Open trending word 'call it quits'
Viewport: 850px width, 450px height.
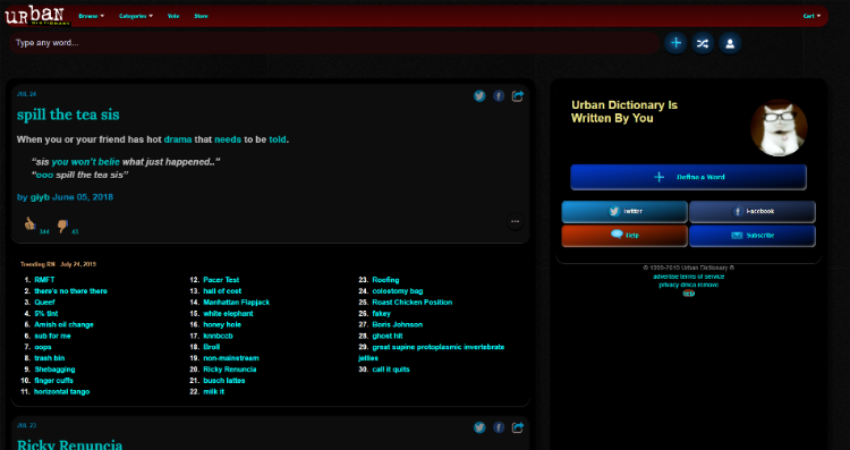(391, 369)
